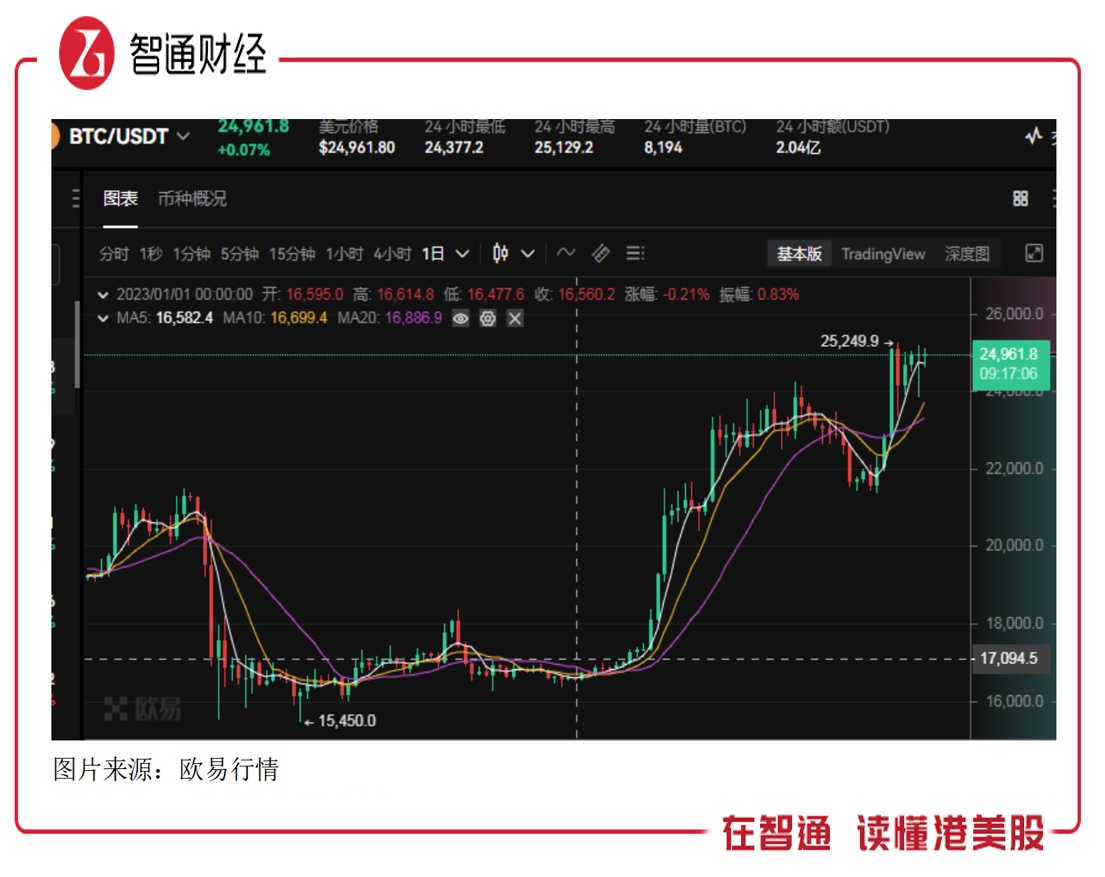Expand chart to fullscreen

(x=1033, y=253)
